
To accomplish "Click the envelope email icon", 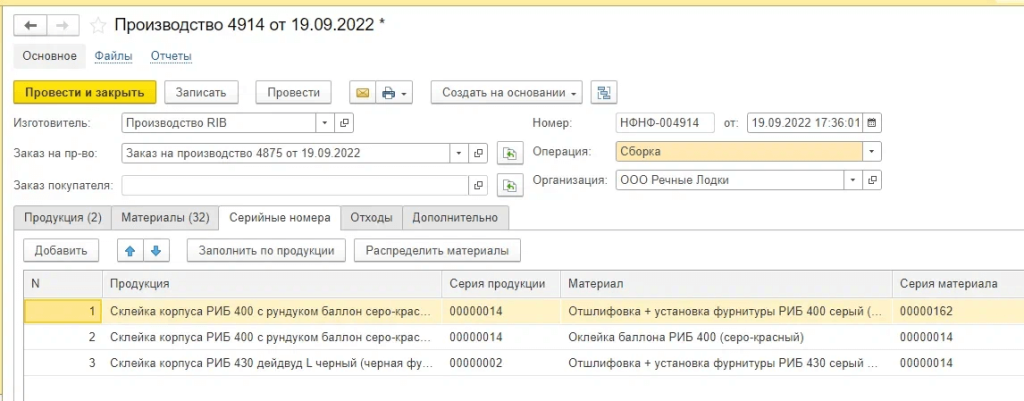I will click(x=362, y=93).
